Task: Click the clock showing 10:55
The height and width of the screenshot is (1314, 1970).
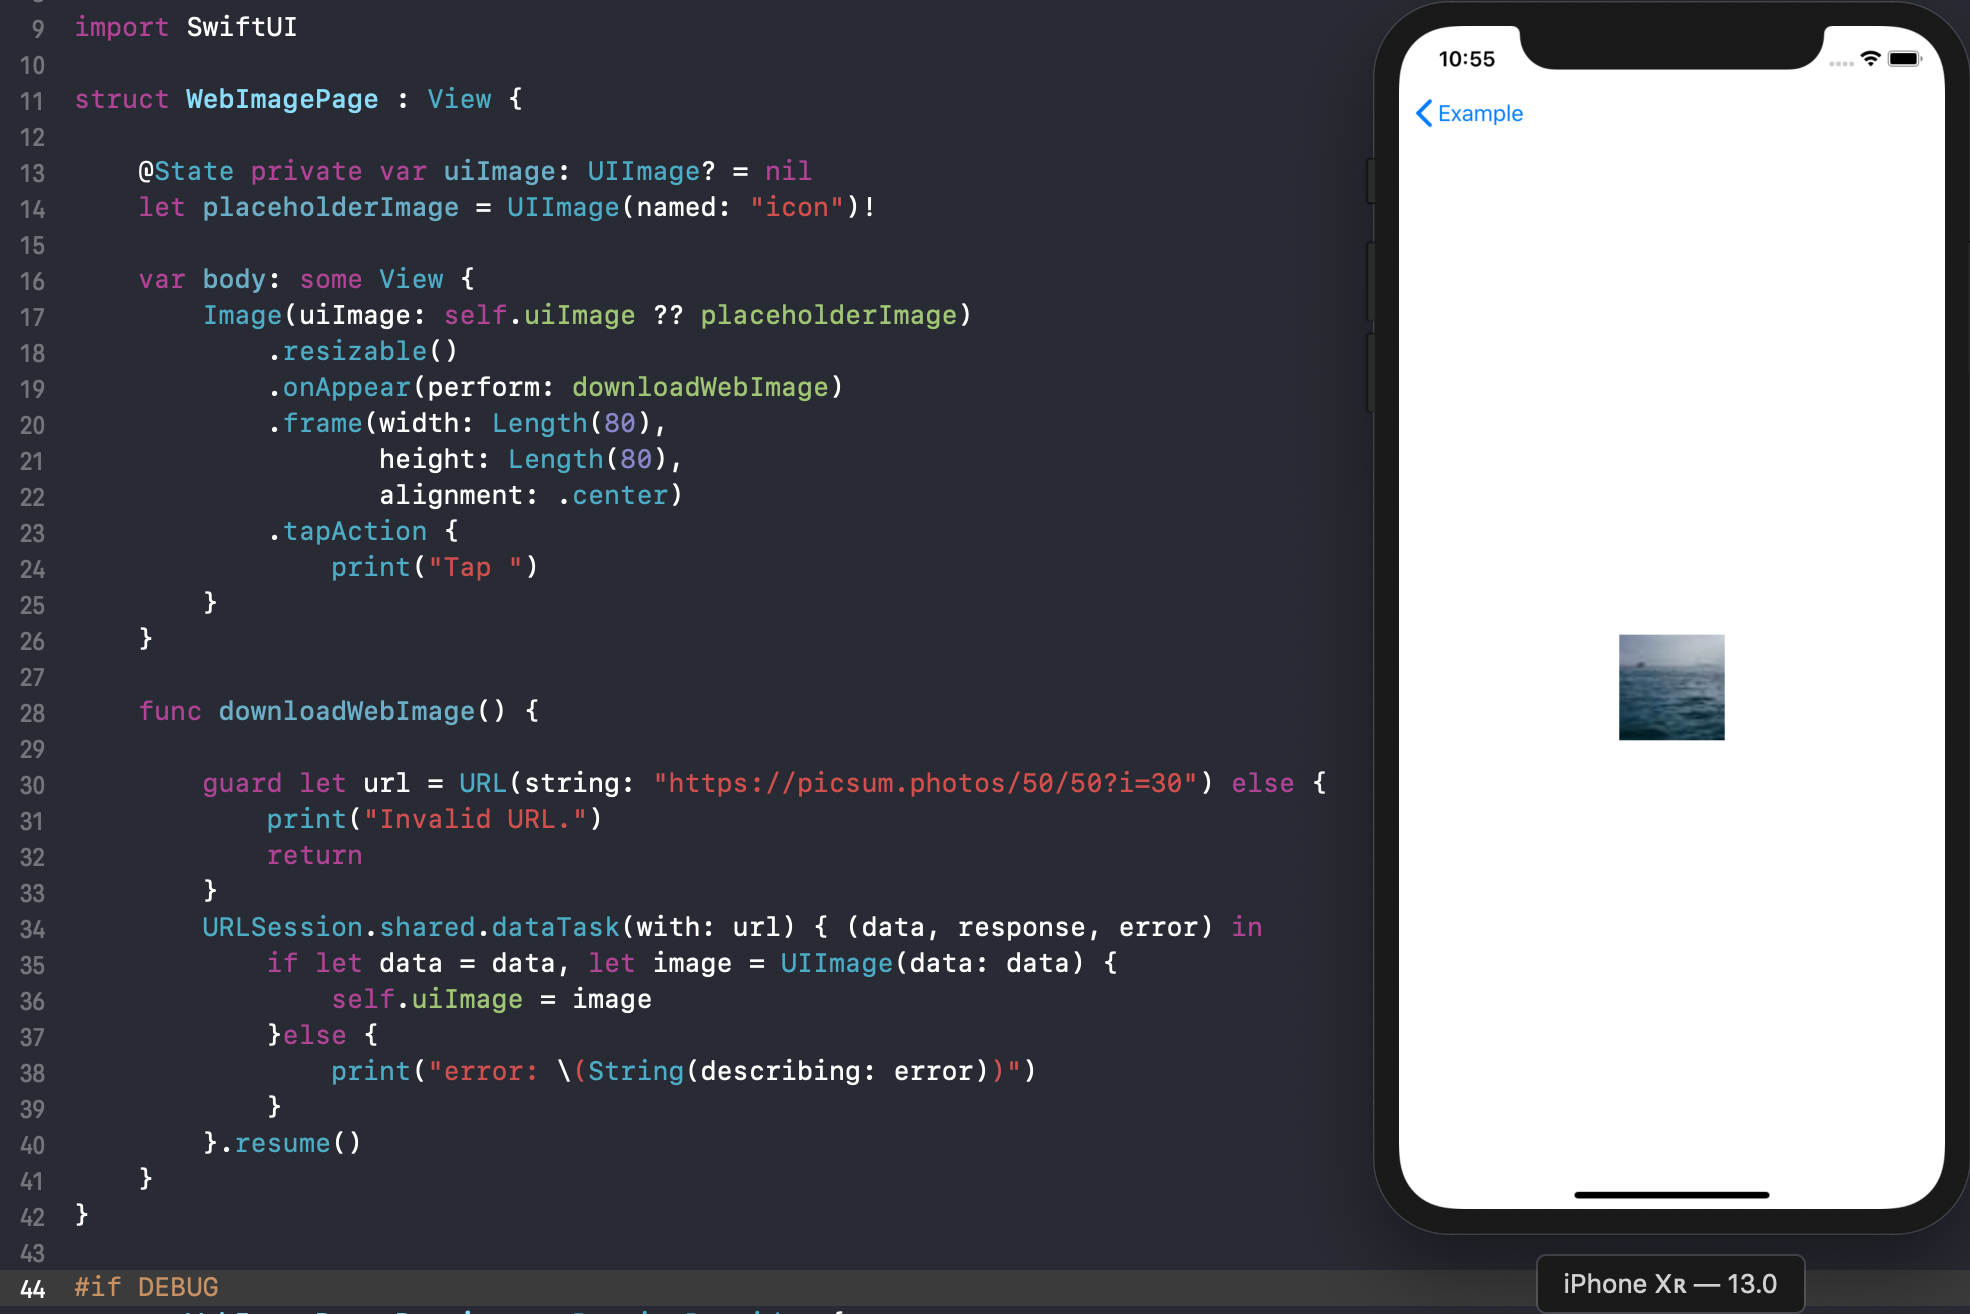Action: pos(1465,59)
